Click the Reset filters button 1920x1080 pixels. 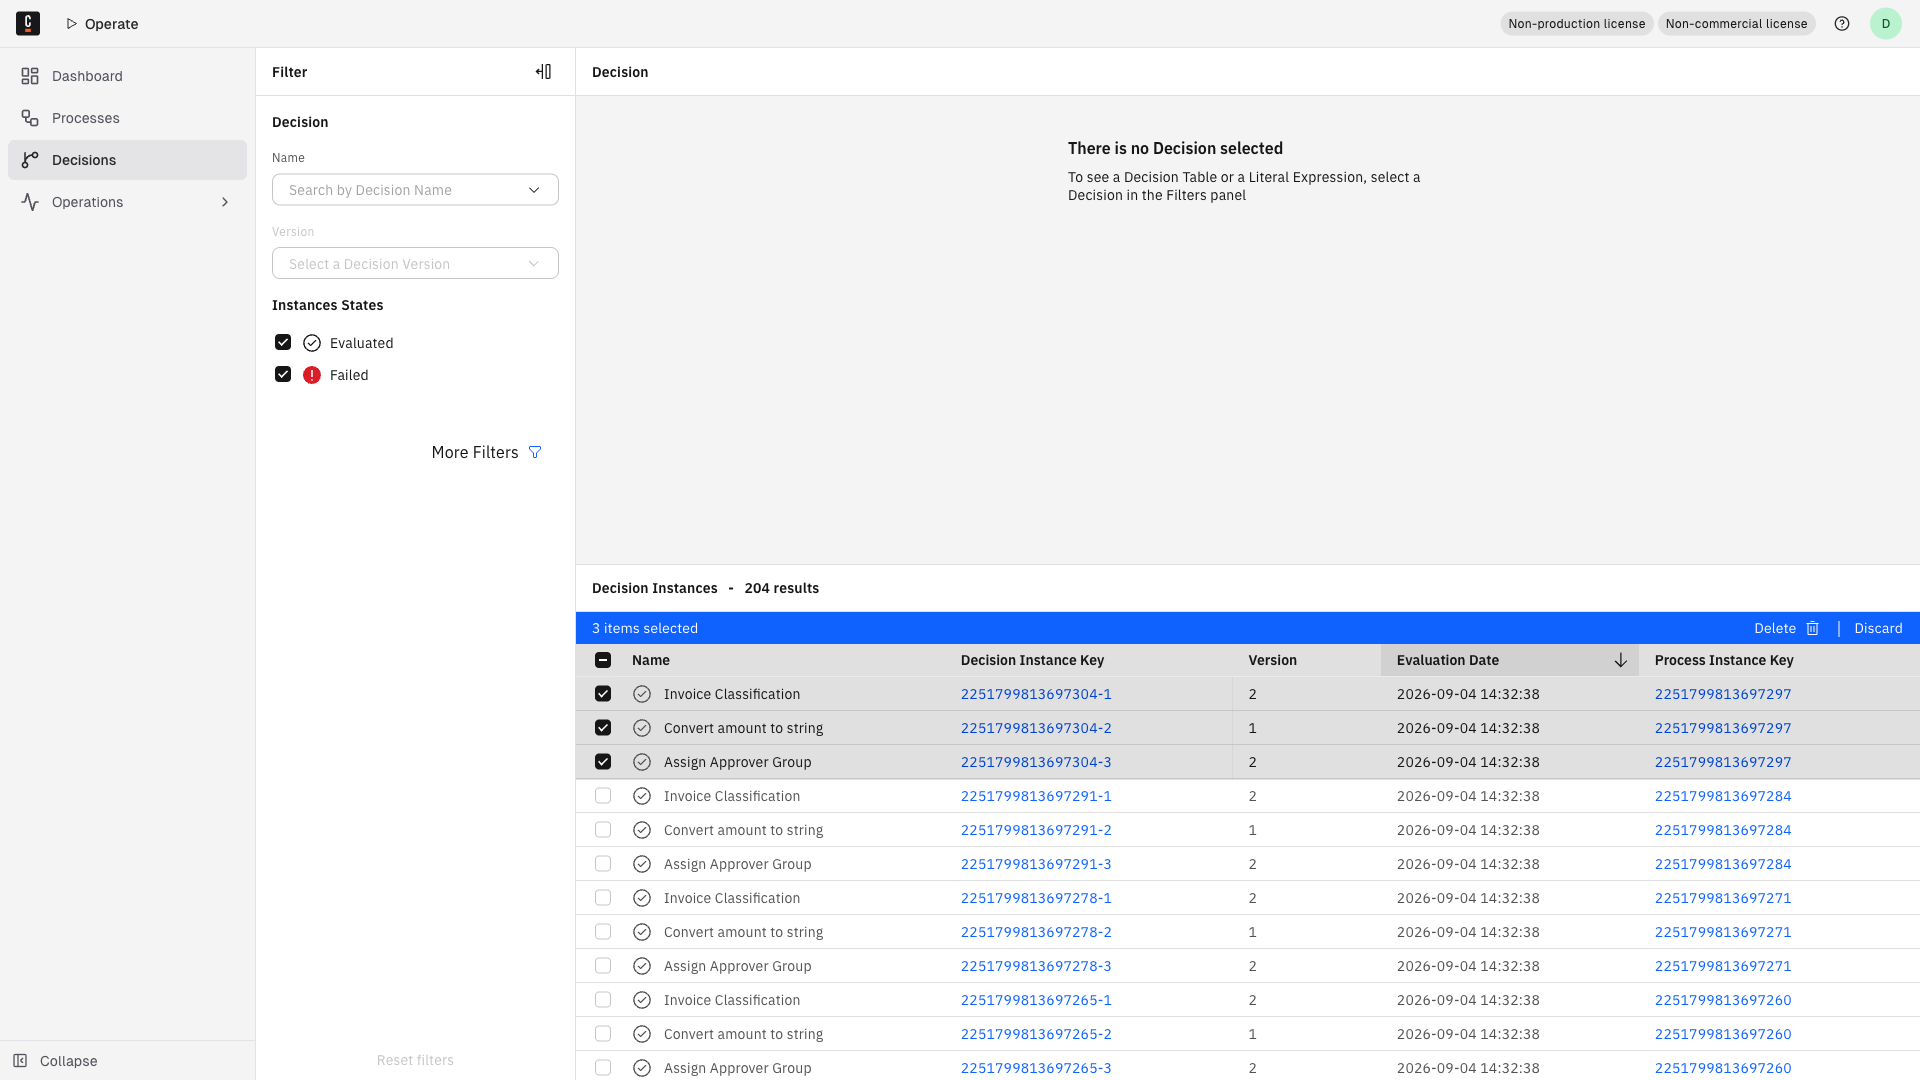coord(415,1060)
